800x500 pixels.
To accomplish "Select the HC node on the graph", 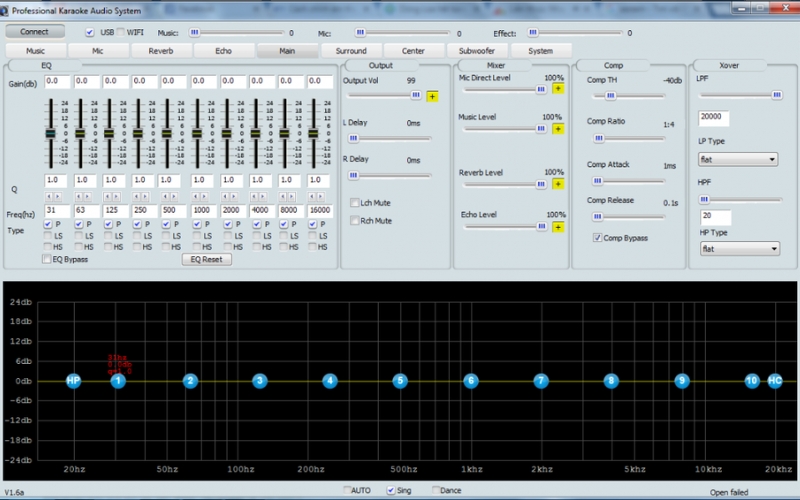I will click(775, 381).
